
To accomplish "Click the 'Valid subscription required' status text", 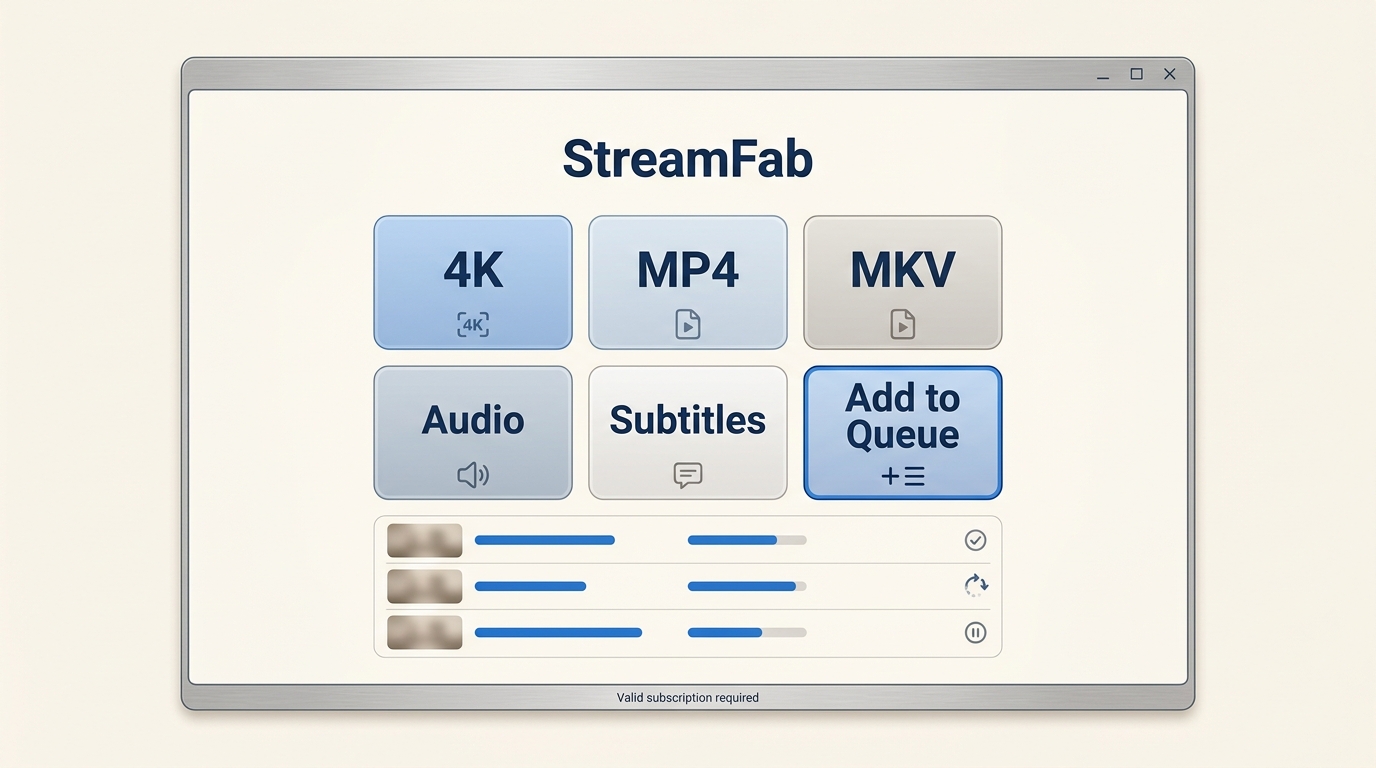I will point(688,698).
